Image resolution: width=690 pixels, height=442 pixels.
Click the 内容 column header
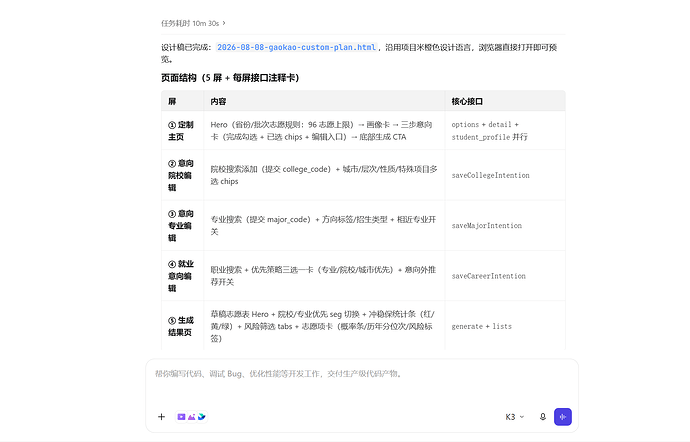pos(218,101)
